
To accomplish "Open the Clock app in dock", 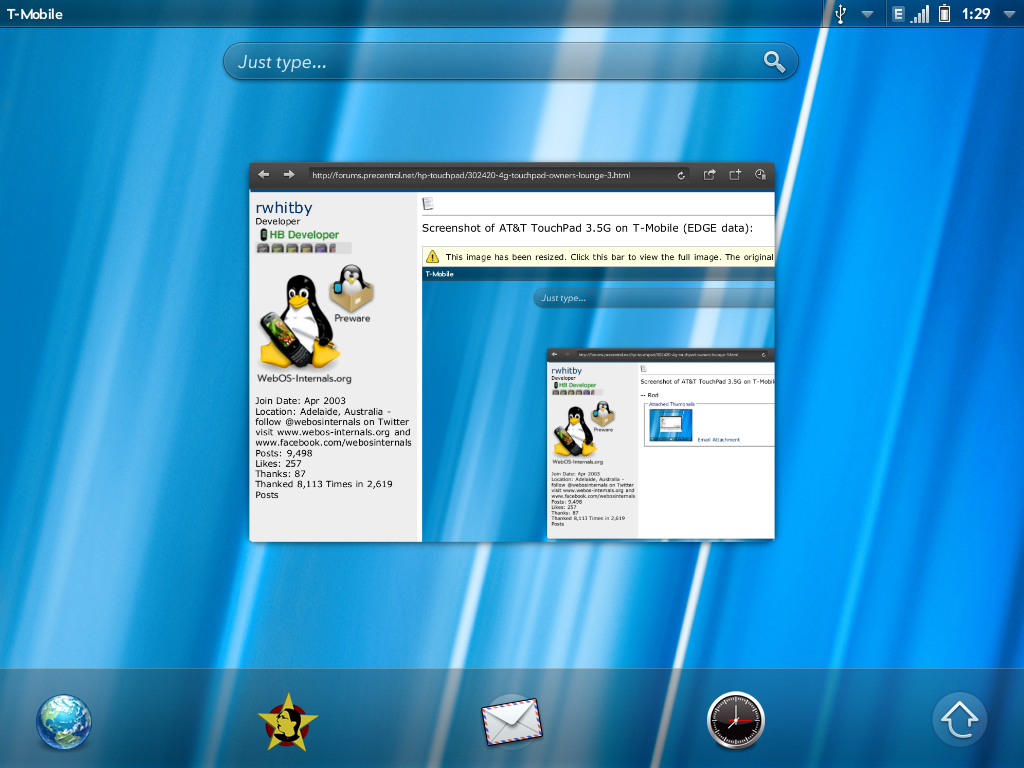I will click(736, 720).
